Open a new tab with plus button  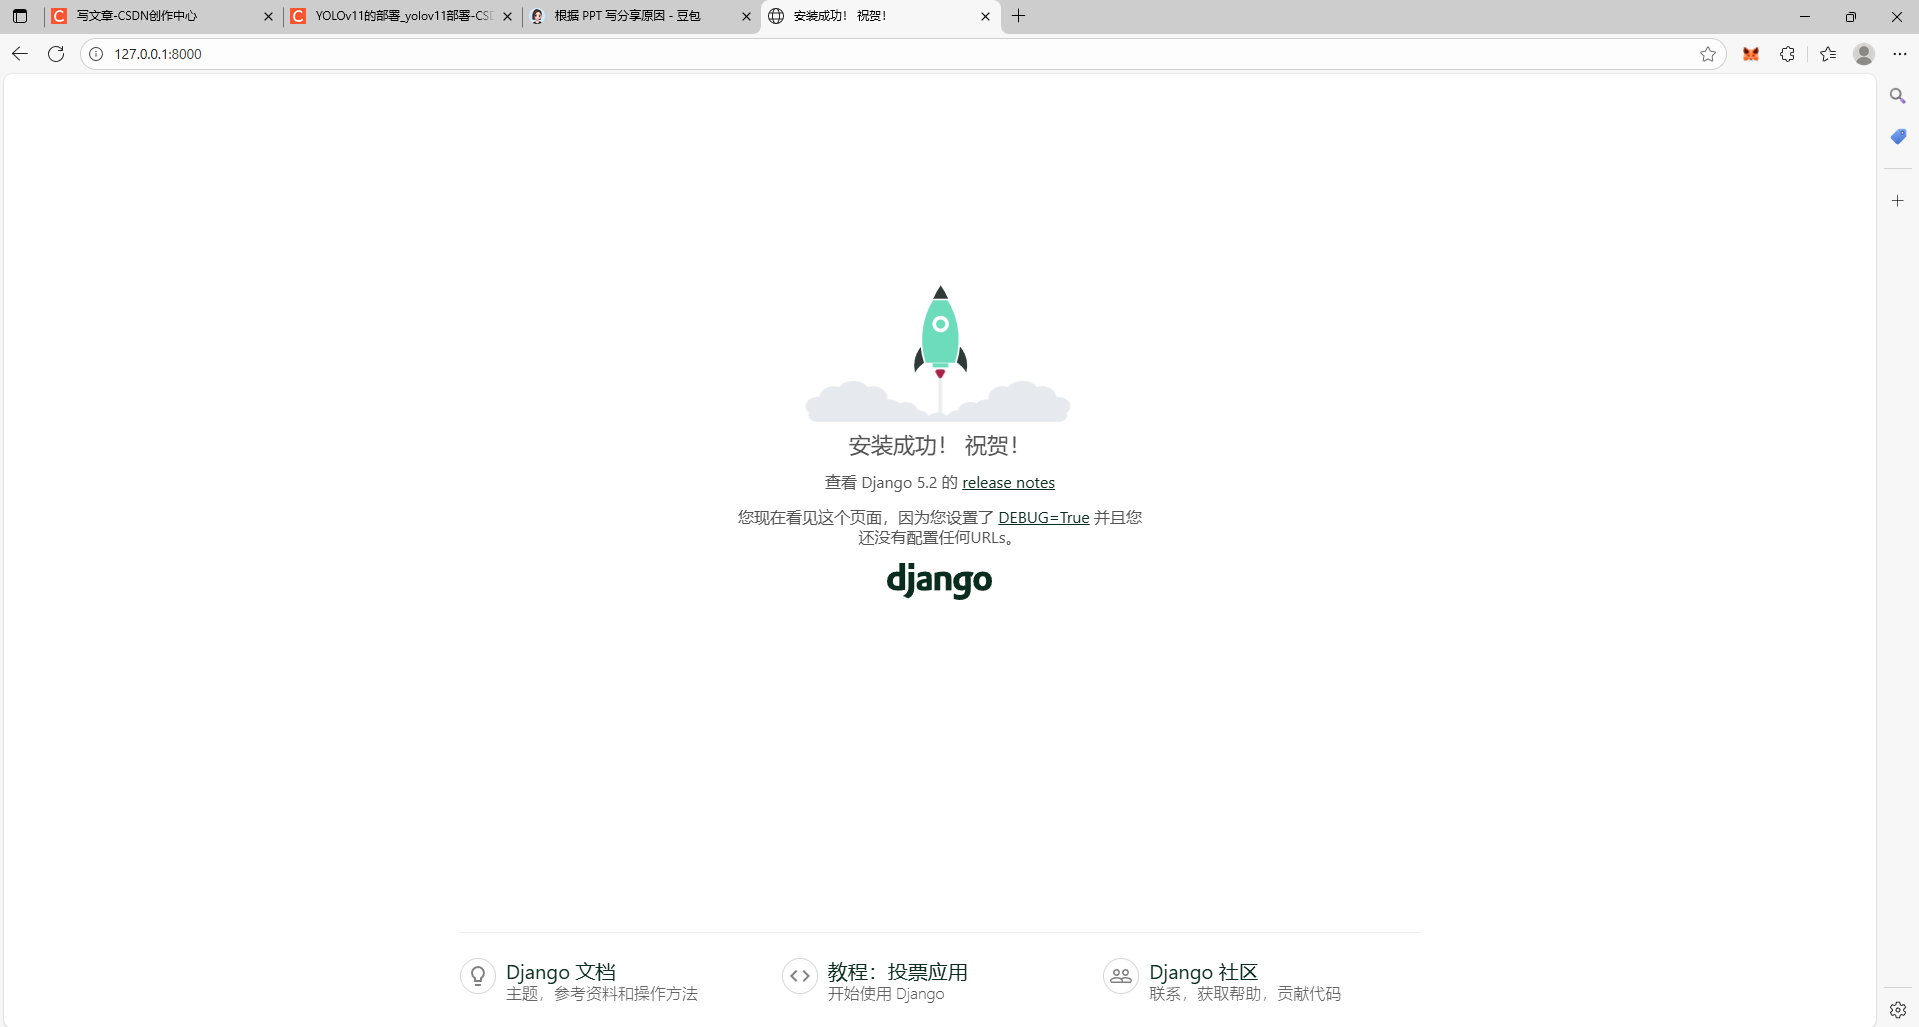click(x=1018, y=16)
